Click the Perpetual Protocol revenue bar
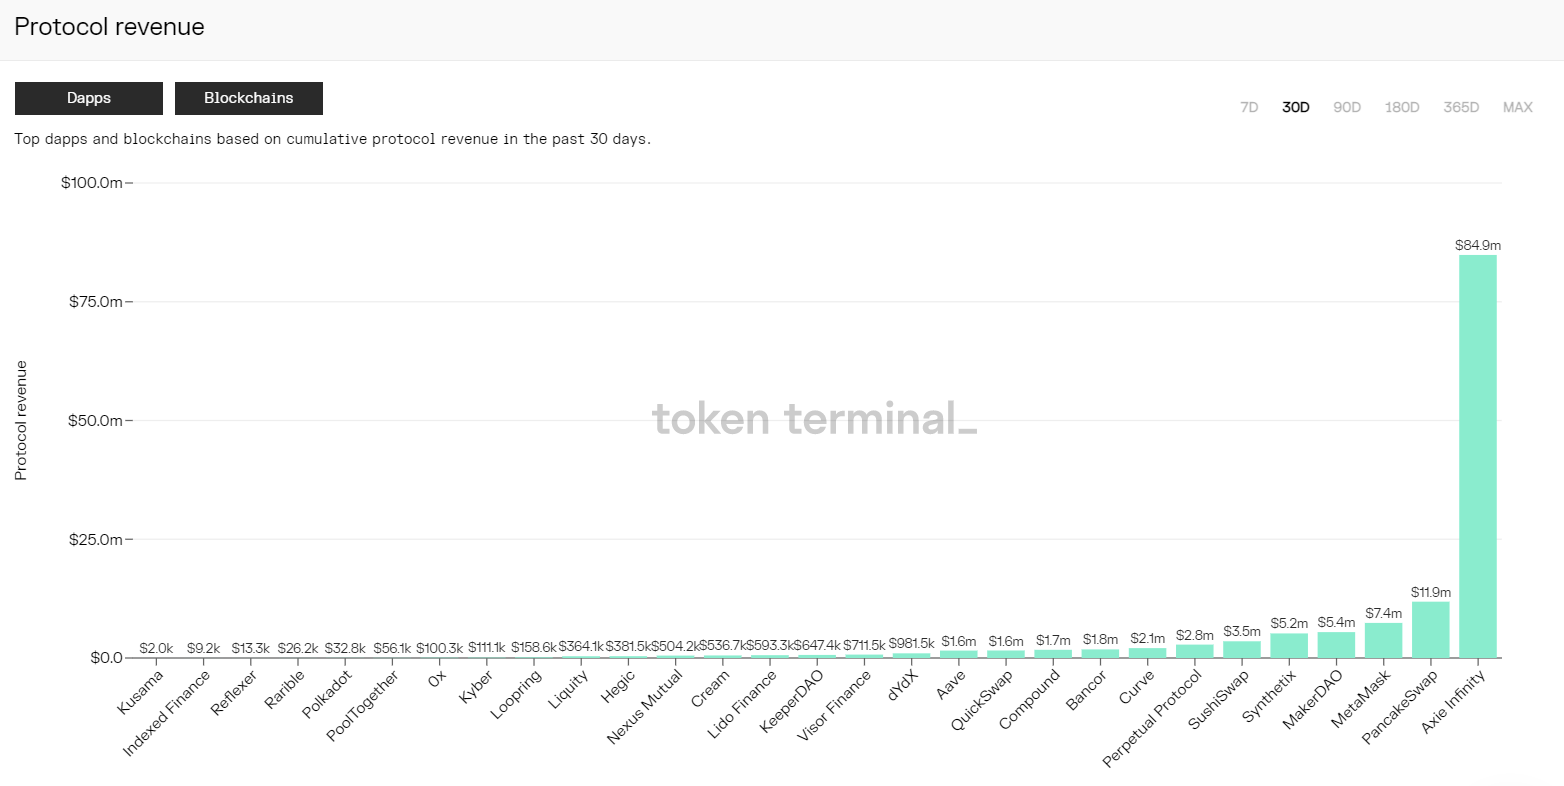This screenshot has width=1564, height=786. (x=1195, y=651)
